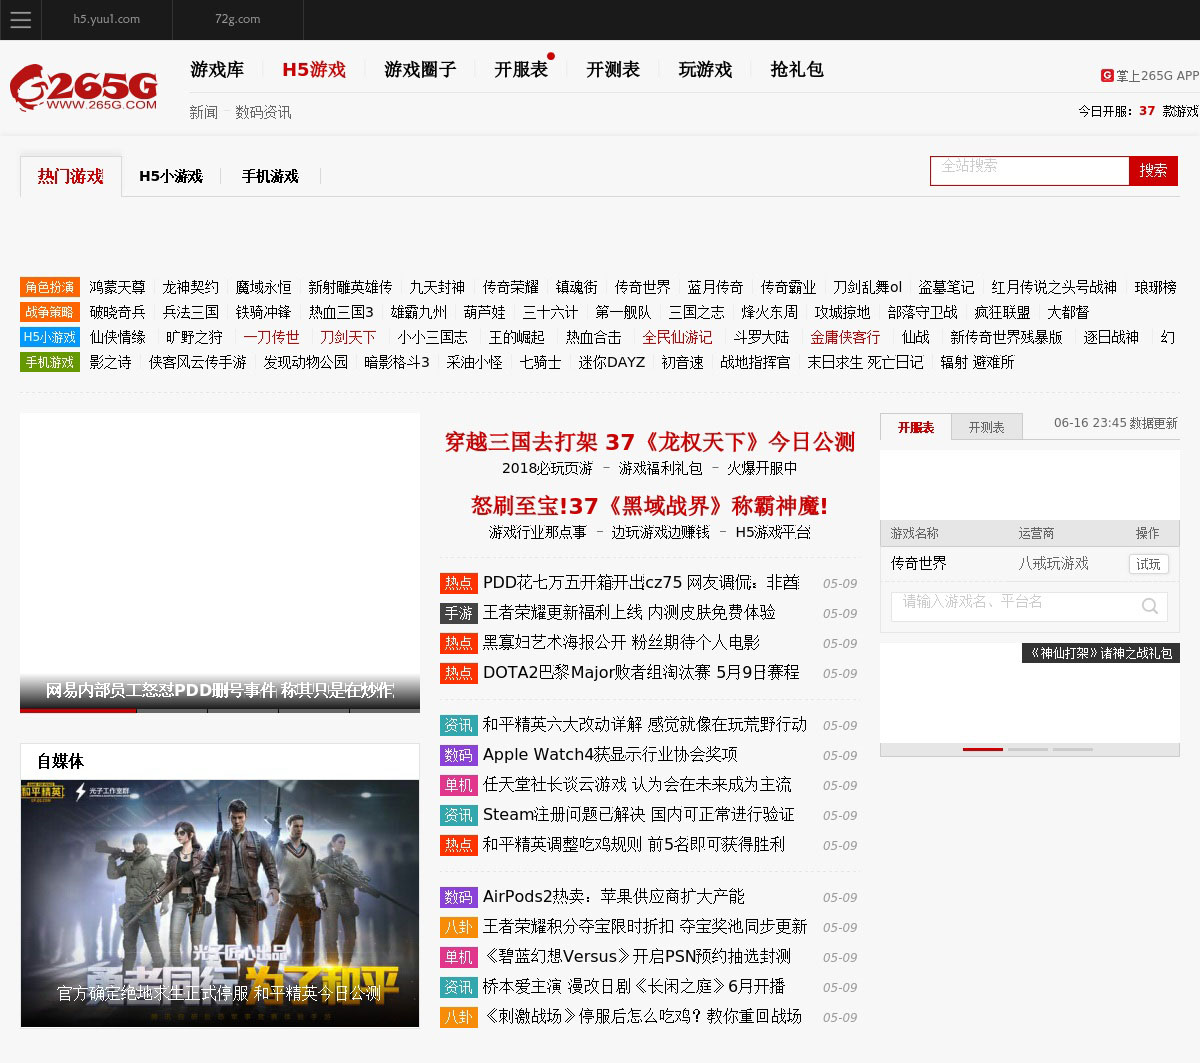The image size is (1200, 1063).
Task: Open the hamburger menu icon
Action: [x=20, y=20]
